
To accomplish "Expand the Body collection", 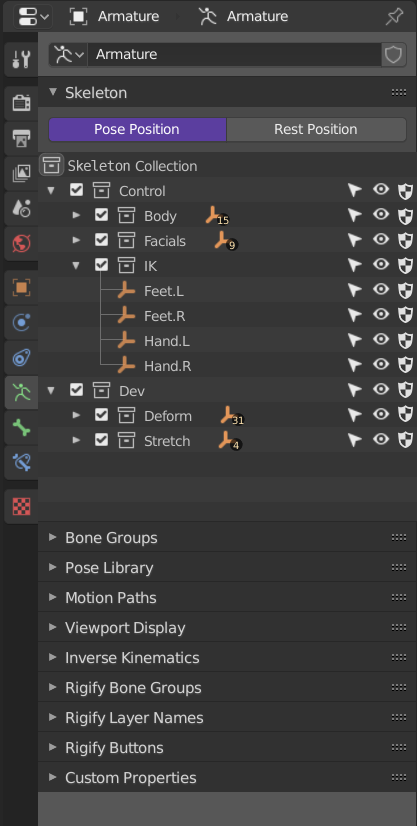I will click(76, 215).
